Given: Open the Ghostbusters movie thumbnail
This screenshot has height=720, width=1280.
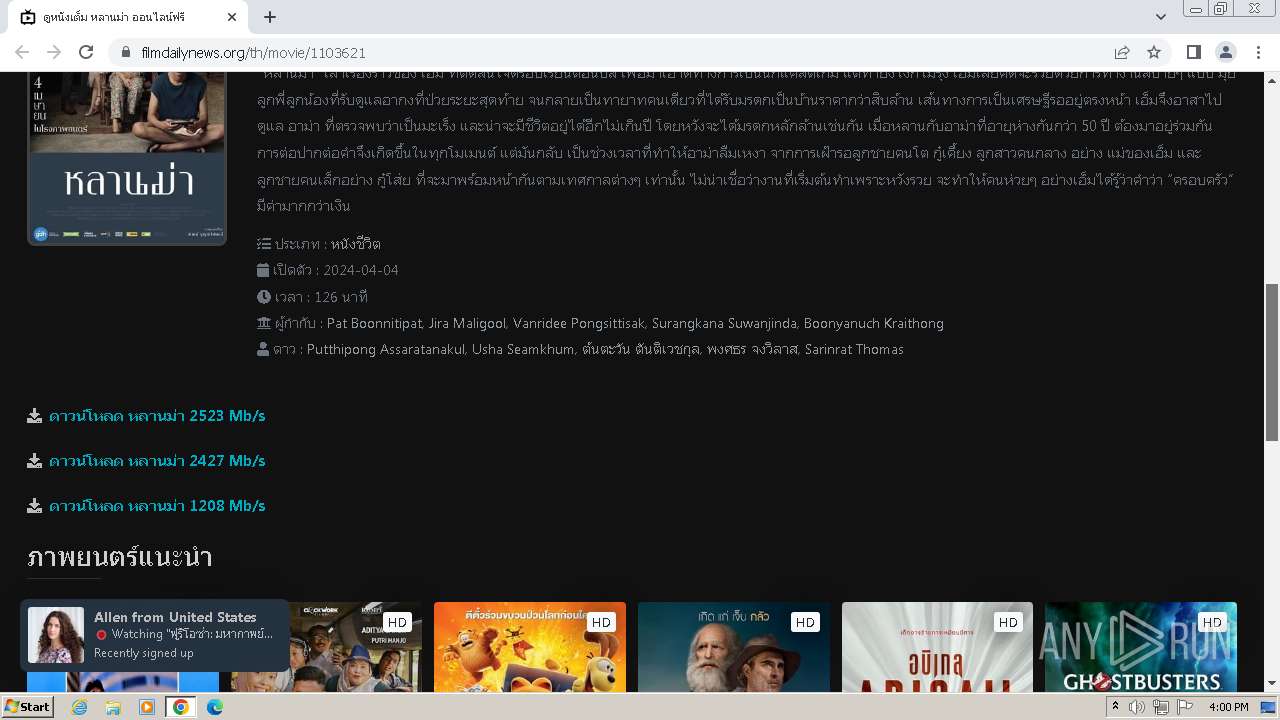Looking at the screenshot, I should (1141, 647).
